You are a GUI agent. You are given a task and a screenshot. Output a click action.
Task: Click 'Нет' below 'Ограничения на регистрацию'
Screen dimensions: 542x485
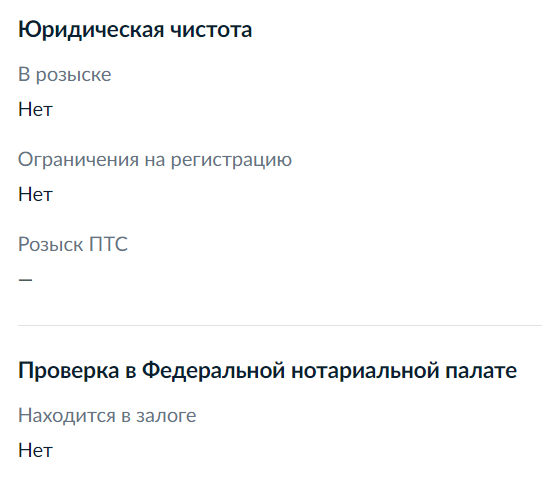(35, 194)
